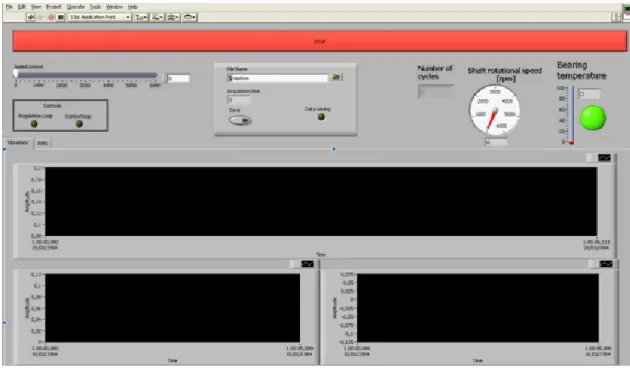Open the Resize Objects toolbar dropdown
Screen dimensions: 630x368
click(174, 17)
